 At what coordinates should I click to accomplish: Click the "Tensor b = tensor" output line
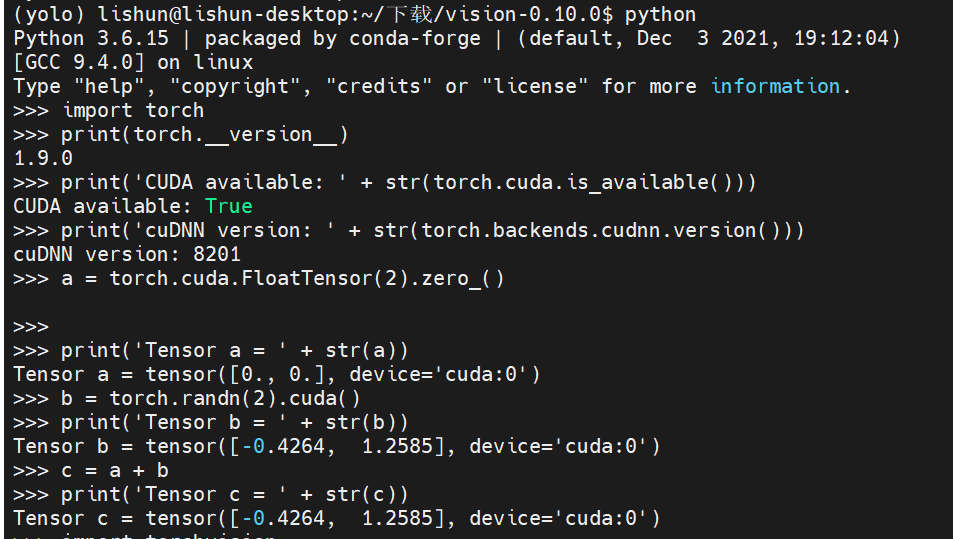pyautogui.click(x=337, y=446)
